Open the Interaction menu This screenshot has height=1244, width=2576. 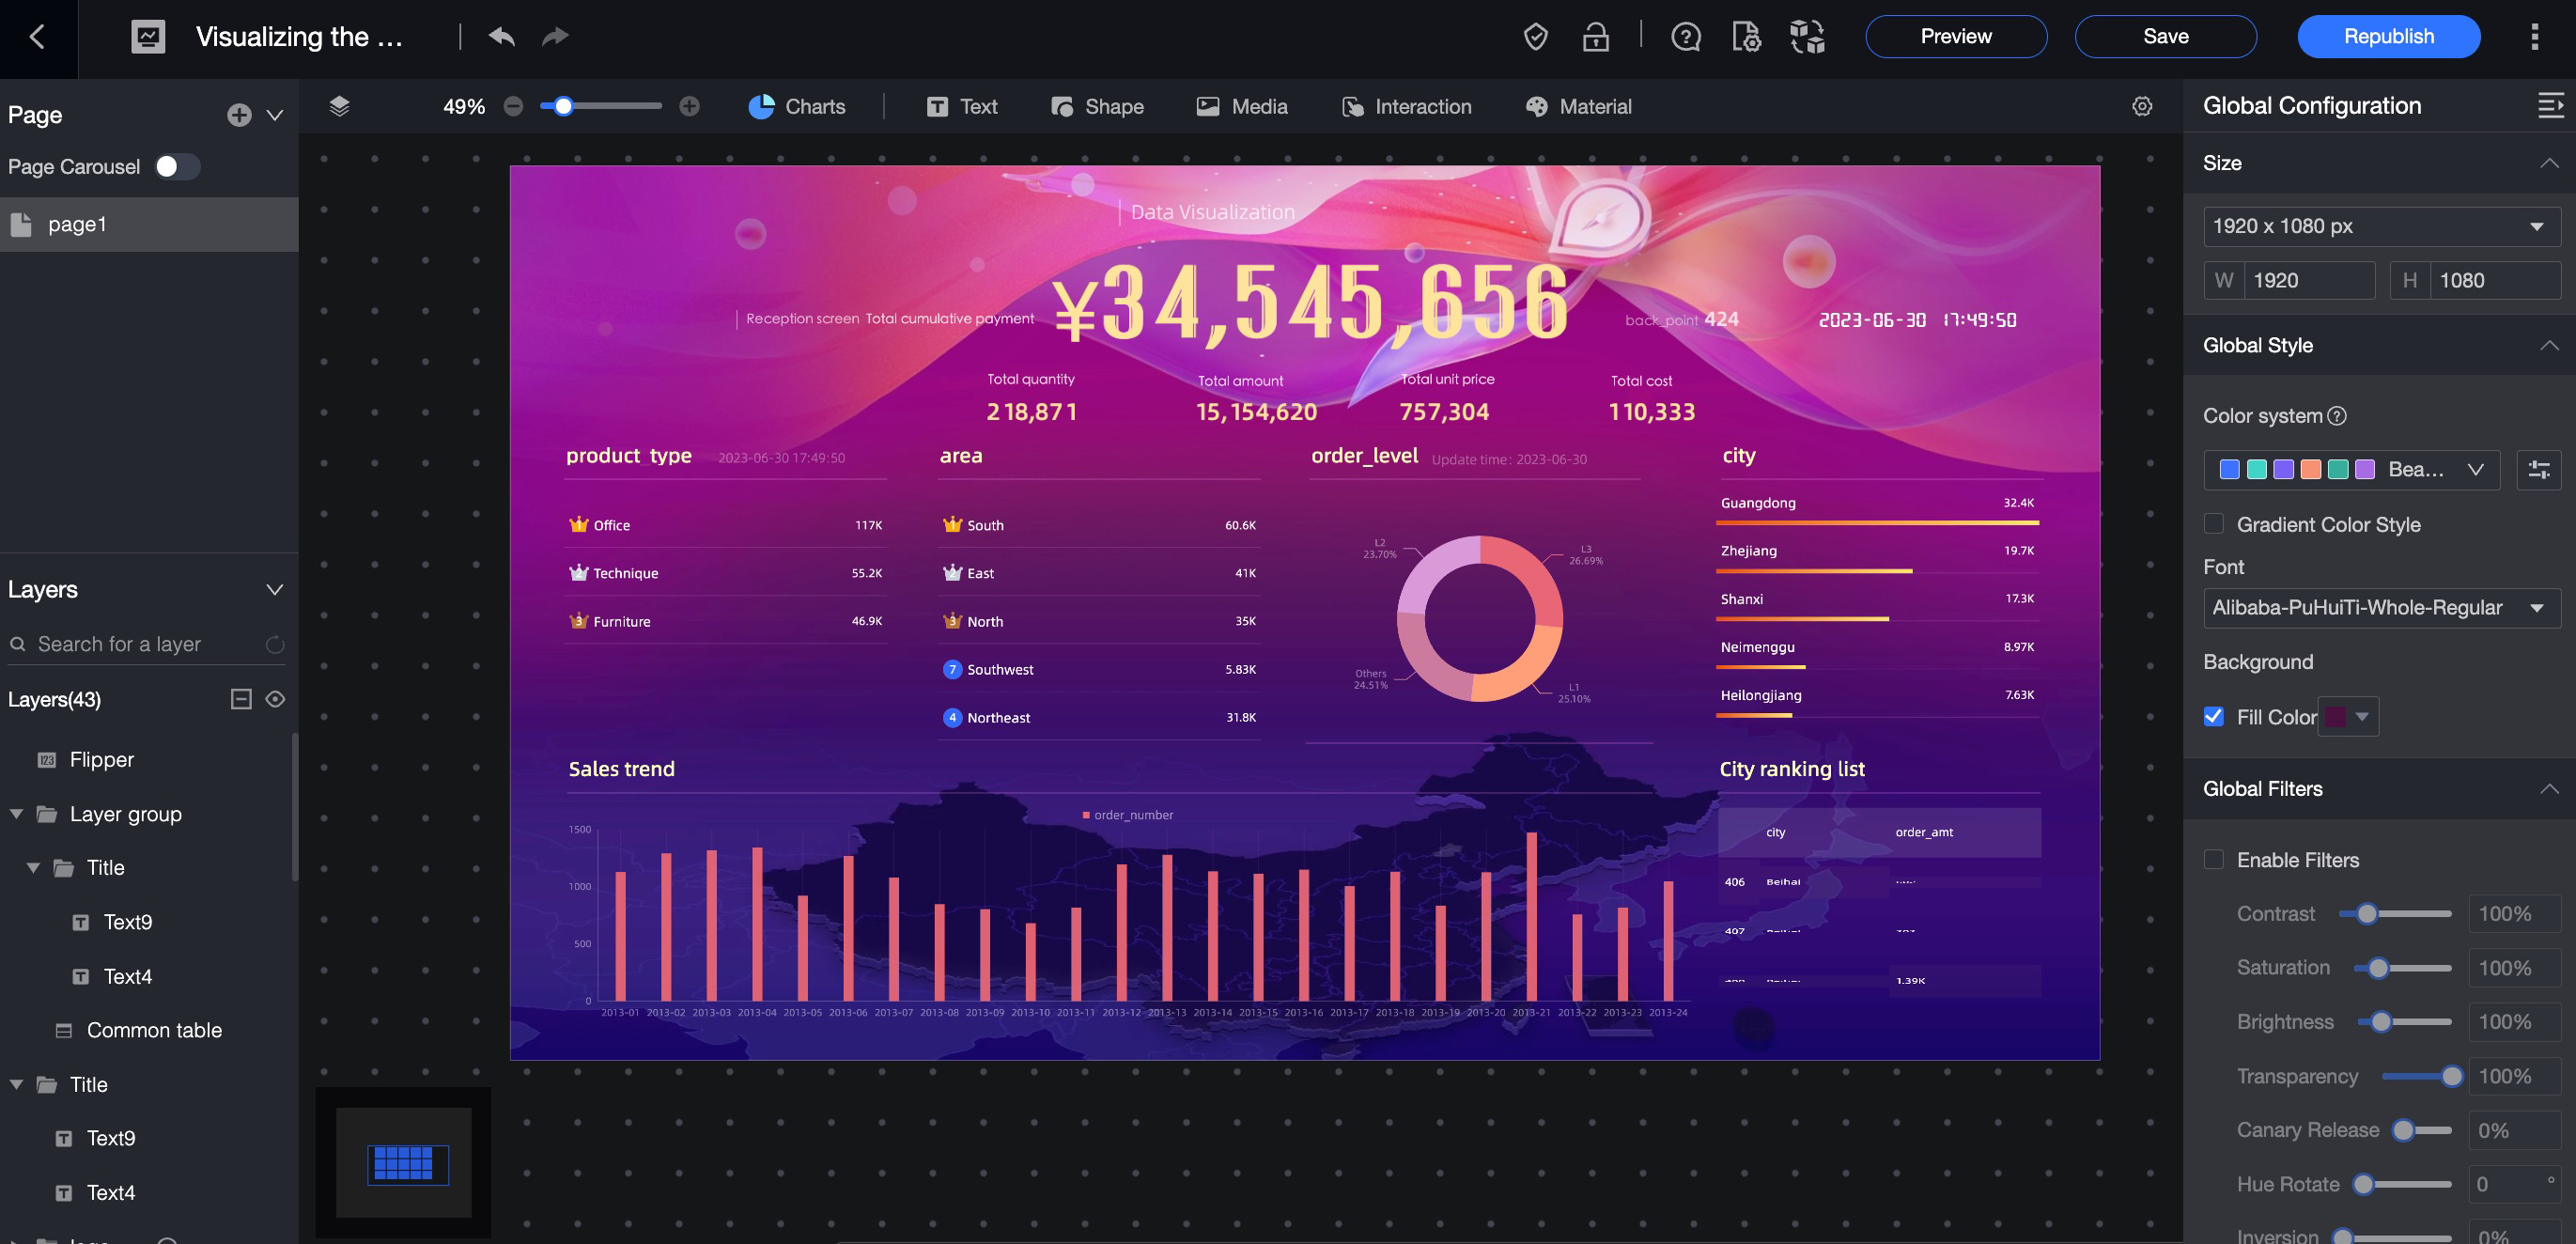[1406, 106]
